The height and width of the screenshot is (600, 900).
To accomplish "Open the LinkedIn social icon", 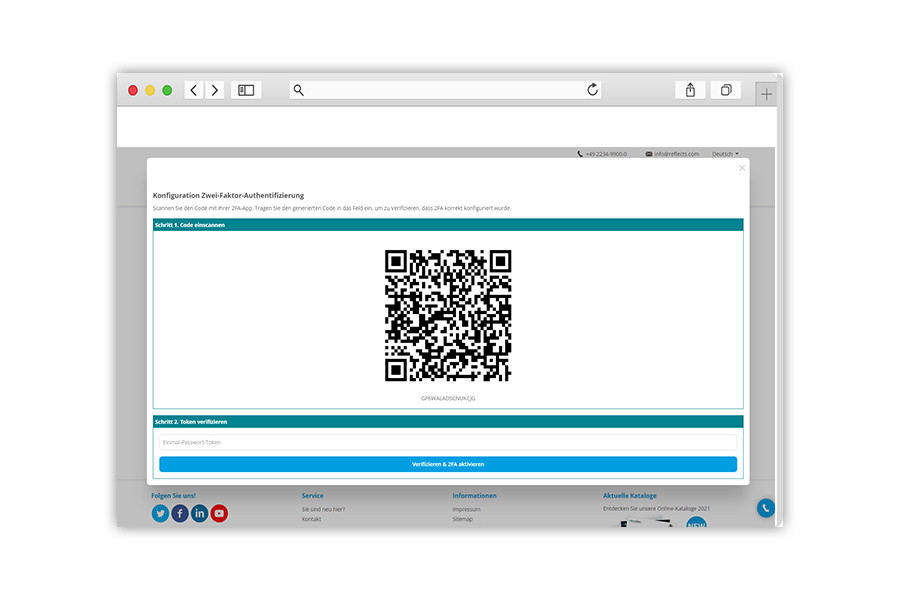I will coord(199,513).
